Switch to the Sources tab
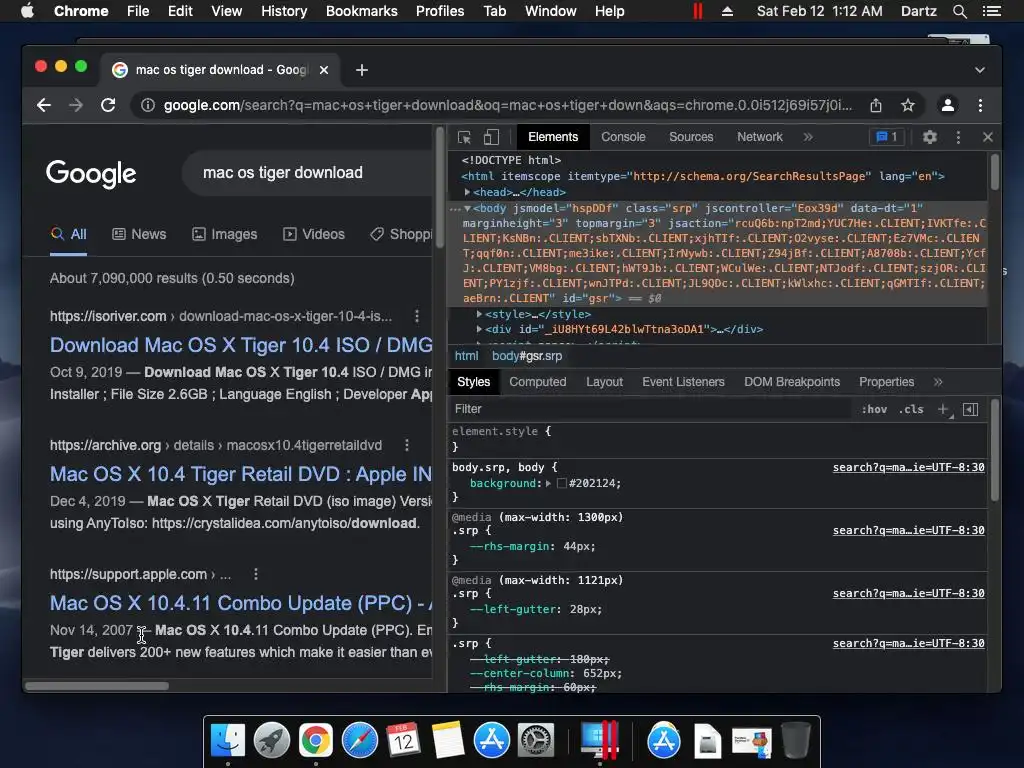1024x768 pixels. pos(691,137)
